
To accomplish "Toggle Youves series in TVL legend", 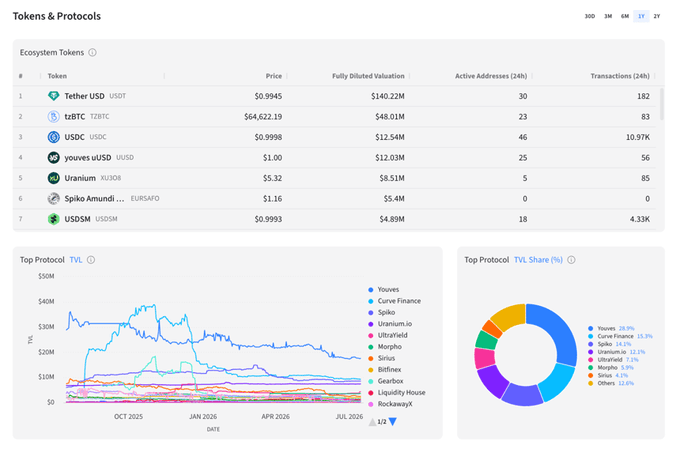I will [x=383, y=289].
